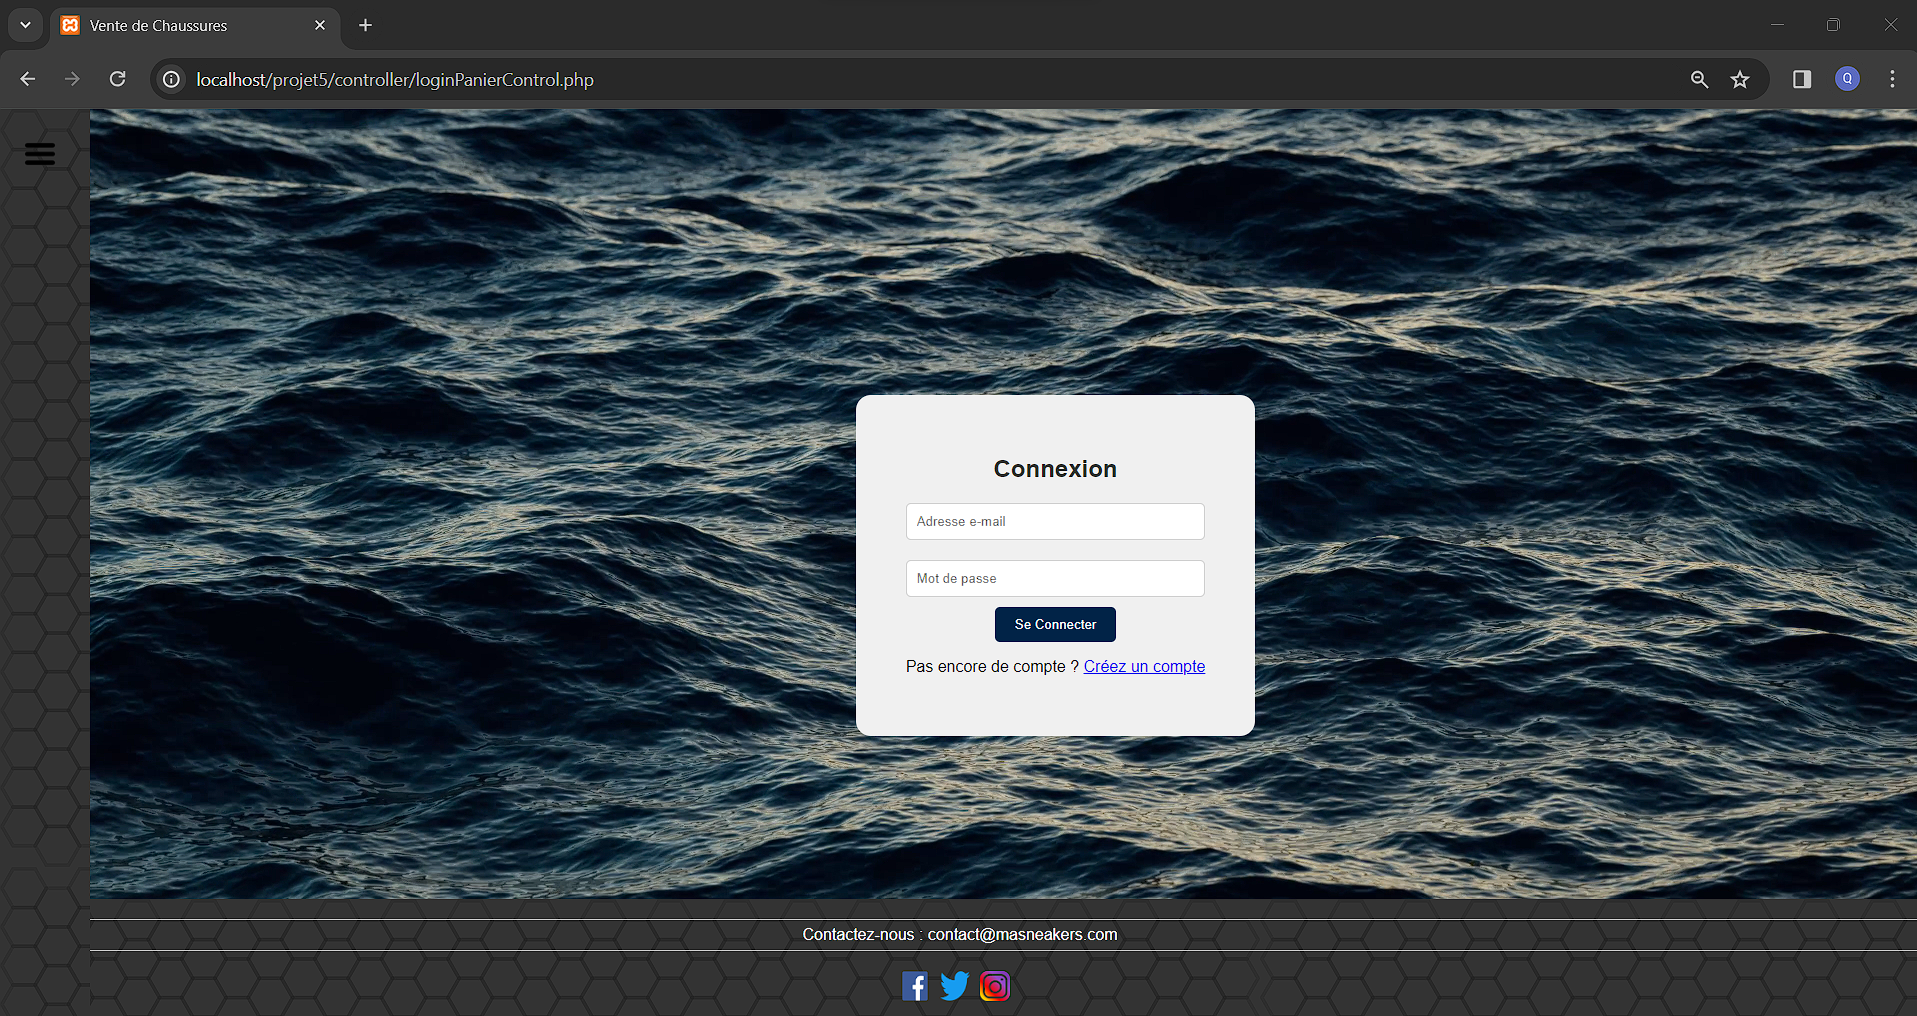Follow the Créez un compte link
This screenshot has height=1016, width=1917.
1144,666
